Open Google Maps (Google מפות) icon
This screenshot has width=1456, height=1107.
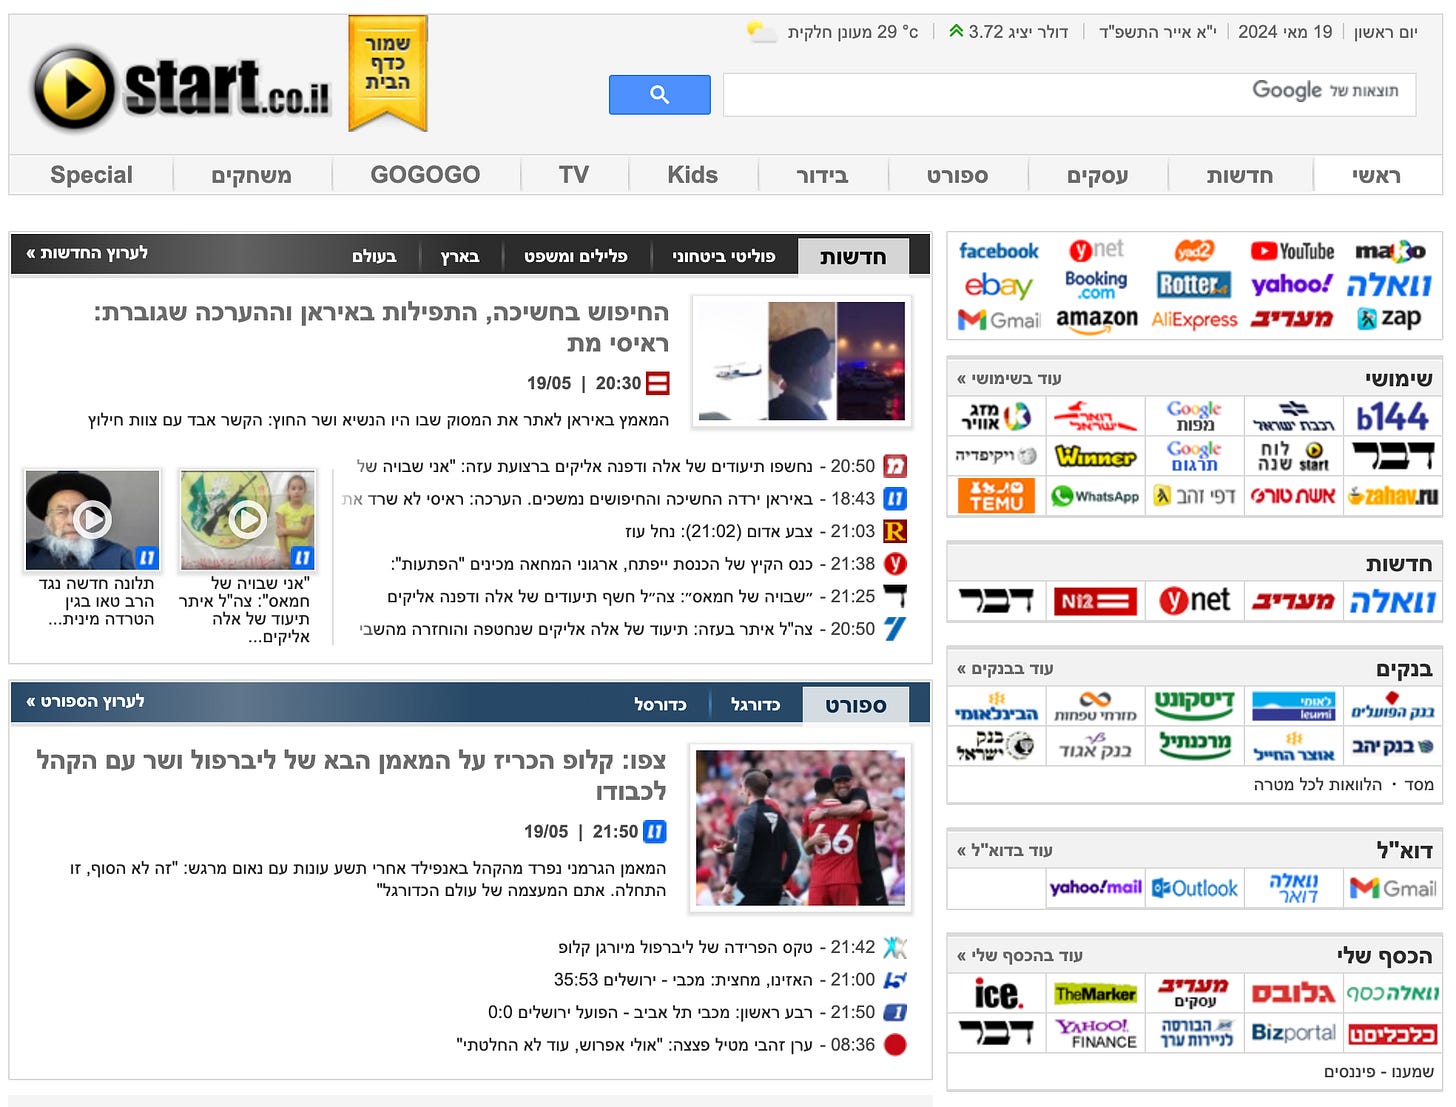(1194, 416)
